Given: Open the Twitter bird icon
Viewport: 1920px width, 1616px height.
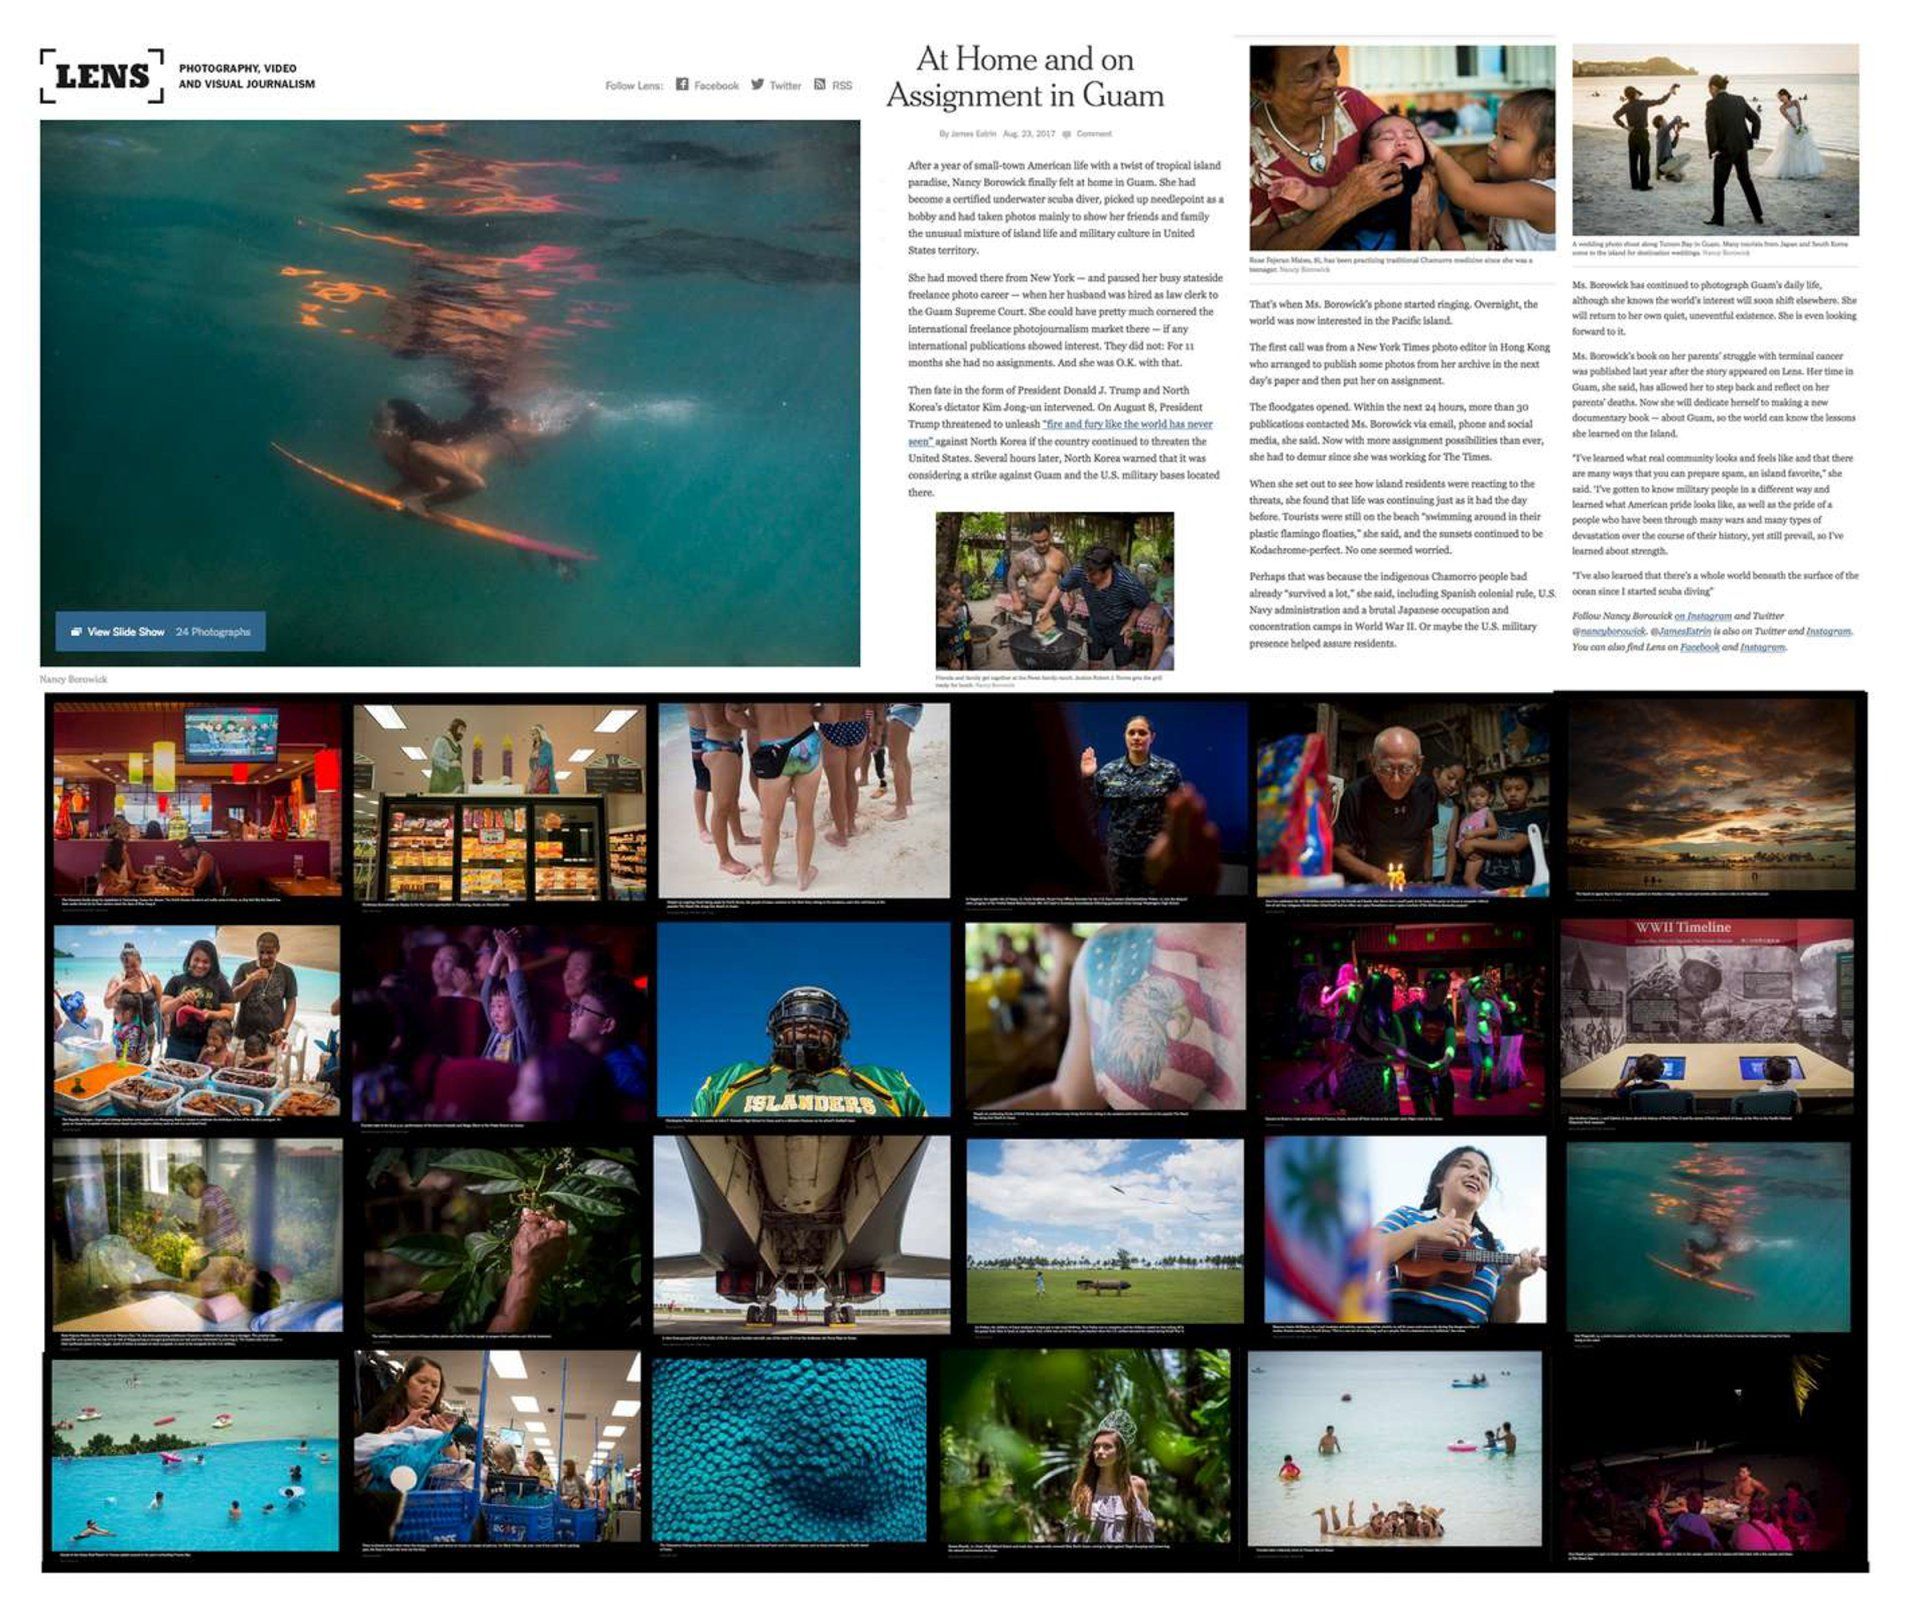Looking at the screenshot, I should click(x=758, y=85).
